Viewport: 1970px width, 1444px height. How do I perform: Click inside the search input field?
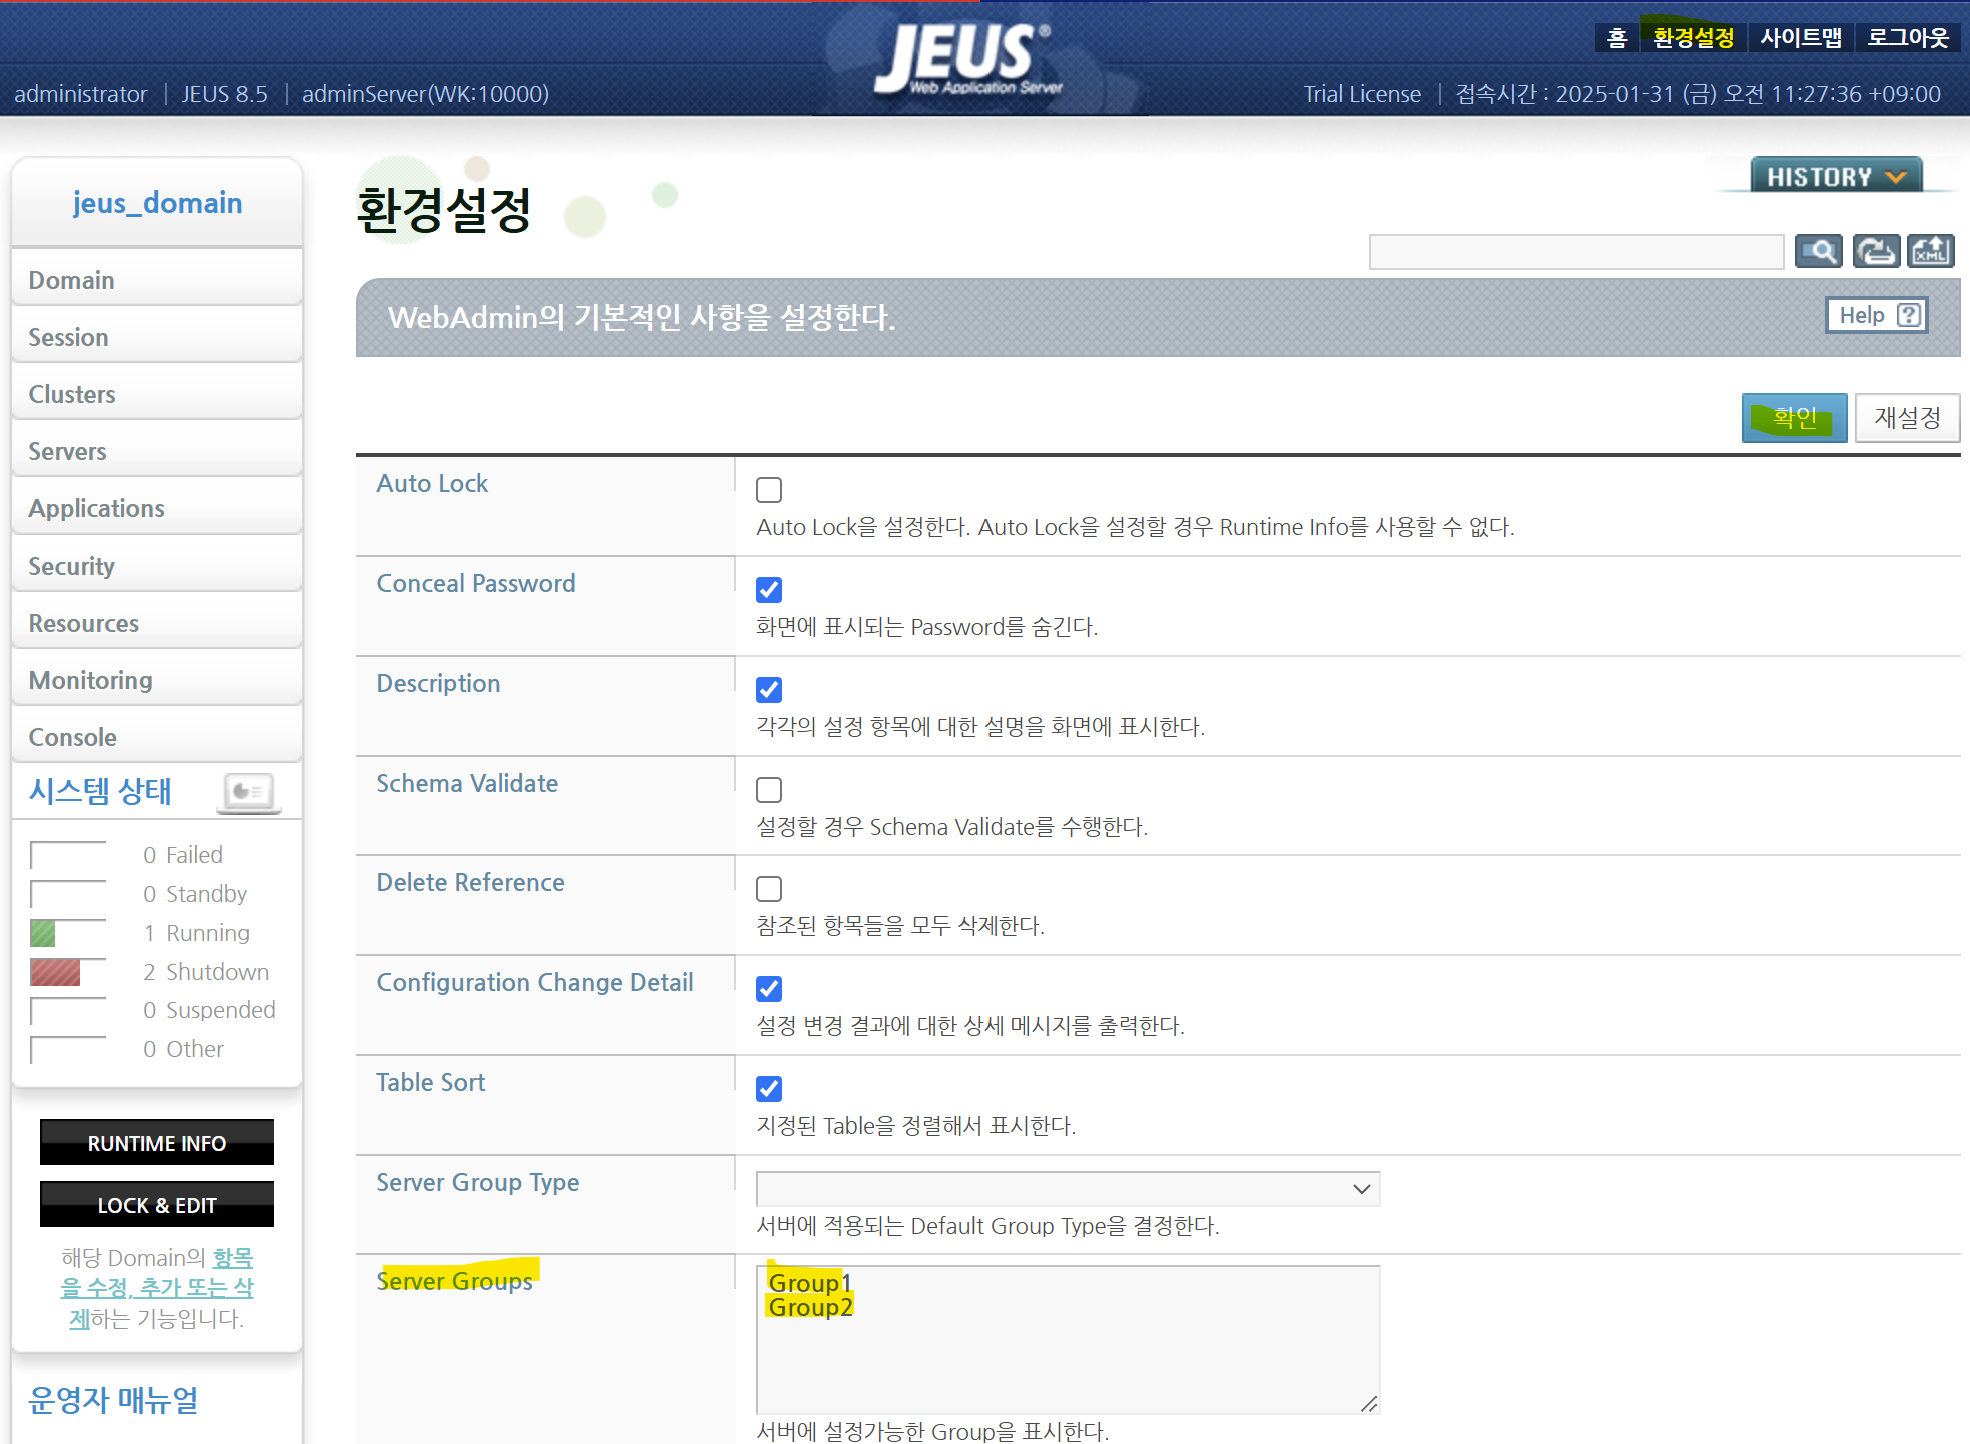[x=1576, y=252]
